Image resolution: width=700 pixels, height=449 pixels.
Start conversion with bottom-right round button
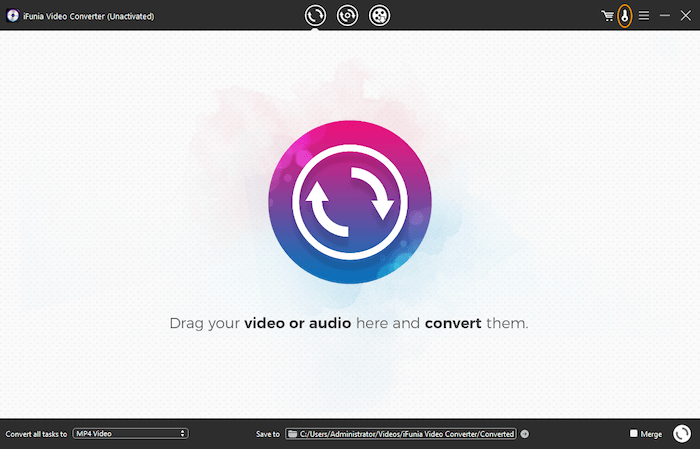click(682, 433)
